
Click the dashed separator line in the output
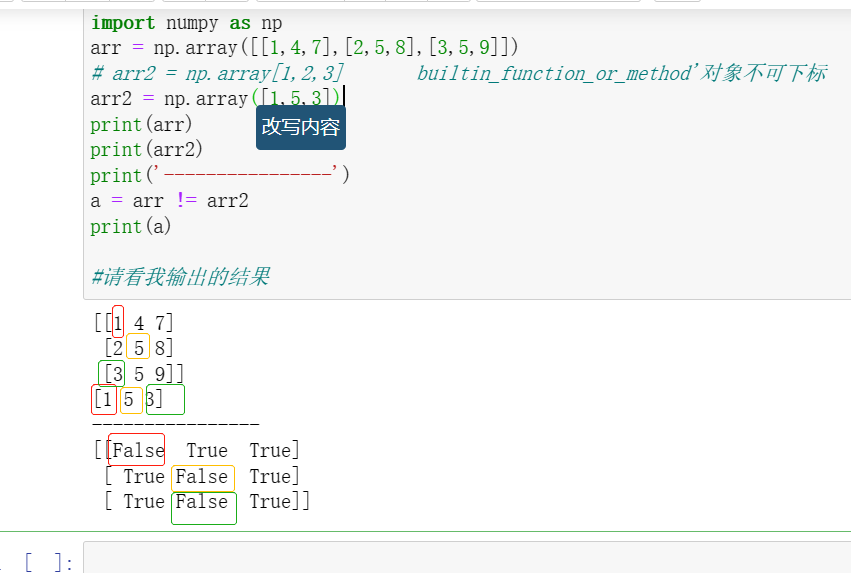click(176, 424)
